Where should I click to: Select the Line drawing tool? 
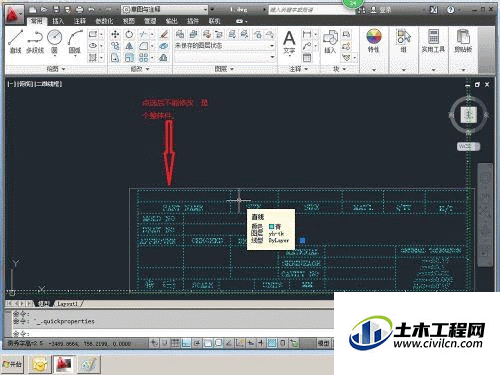[x=16, y=42]
